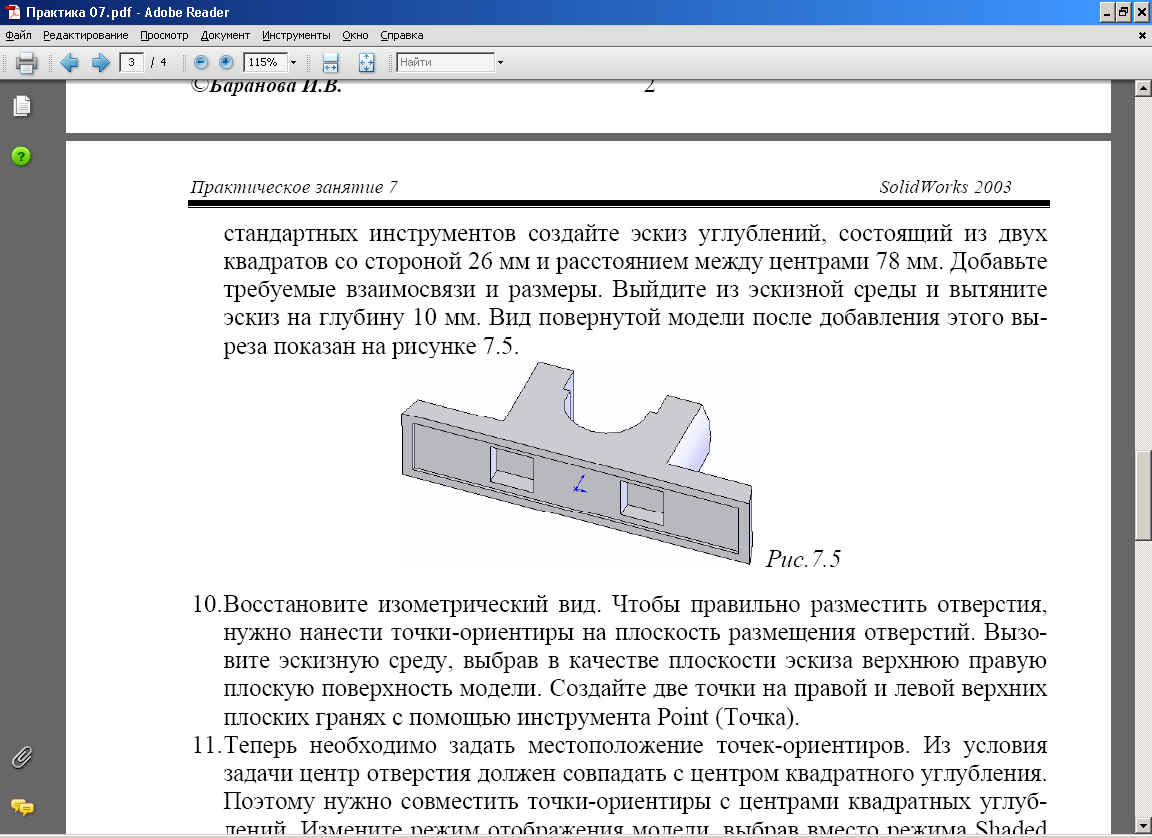The image size is (1152, 838).
Task: Click the vertical scrollbar down arrow
Action: [x=1142, y=826]
